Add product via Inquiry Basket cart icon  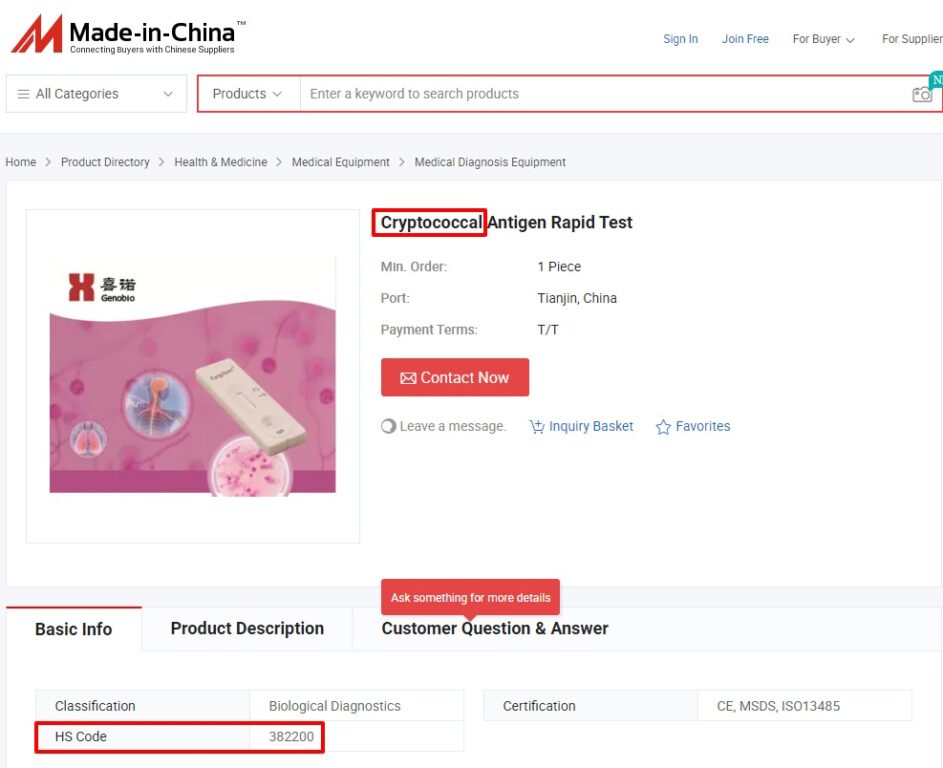(536, 426)
